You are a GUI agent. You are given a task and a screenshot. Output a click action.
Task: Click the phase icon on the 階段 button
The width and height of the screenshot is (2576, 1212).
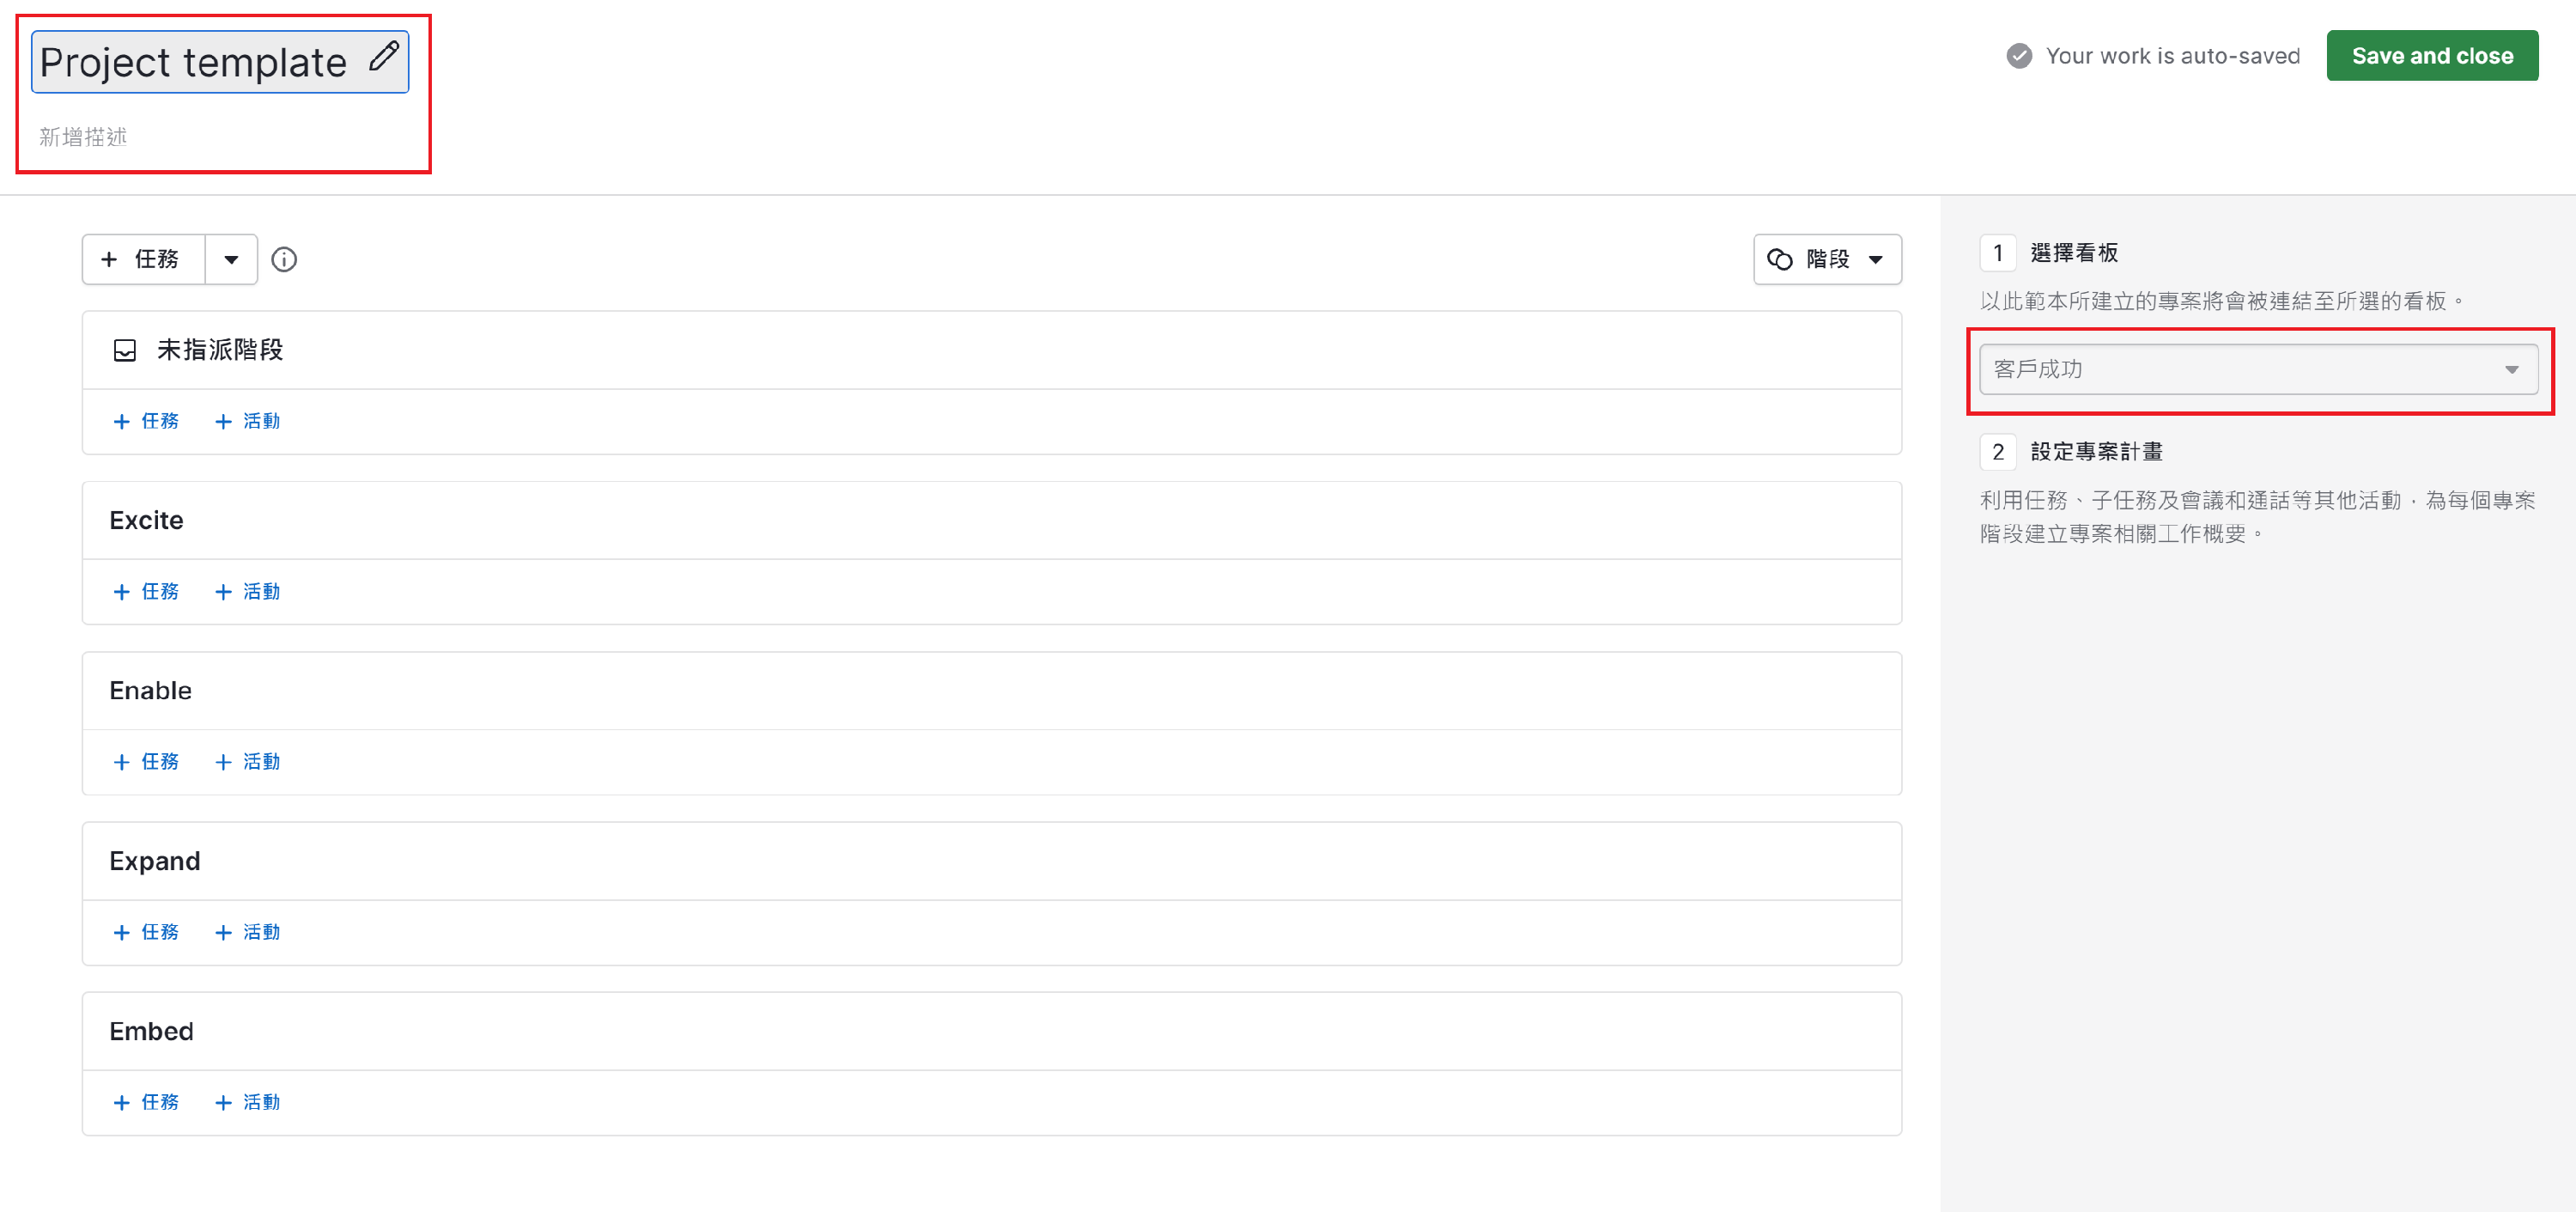click(x=1780, y=260)
